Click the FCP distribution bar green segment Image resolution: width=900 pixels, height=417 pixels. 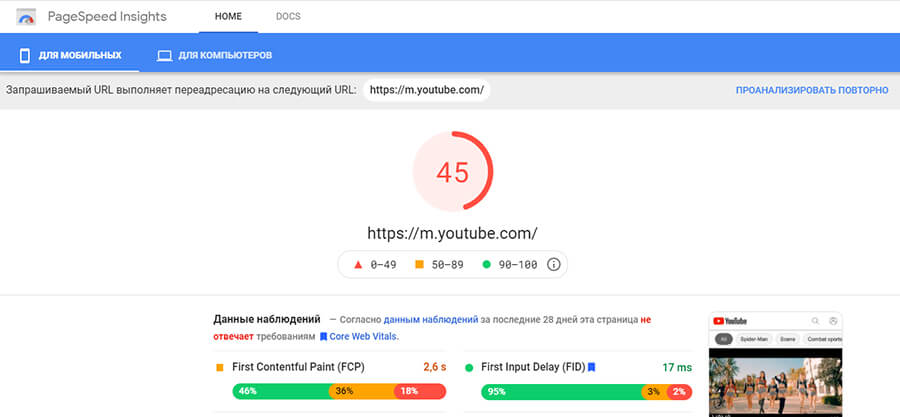281,391
